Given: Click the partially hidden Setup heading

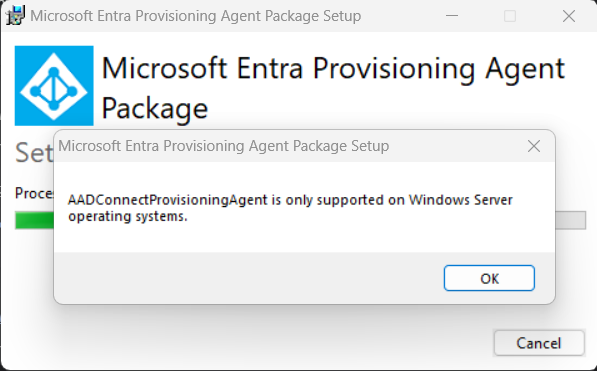Looking at the screenshot, I should click(x=34, y=153).
